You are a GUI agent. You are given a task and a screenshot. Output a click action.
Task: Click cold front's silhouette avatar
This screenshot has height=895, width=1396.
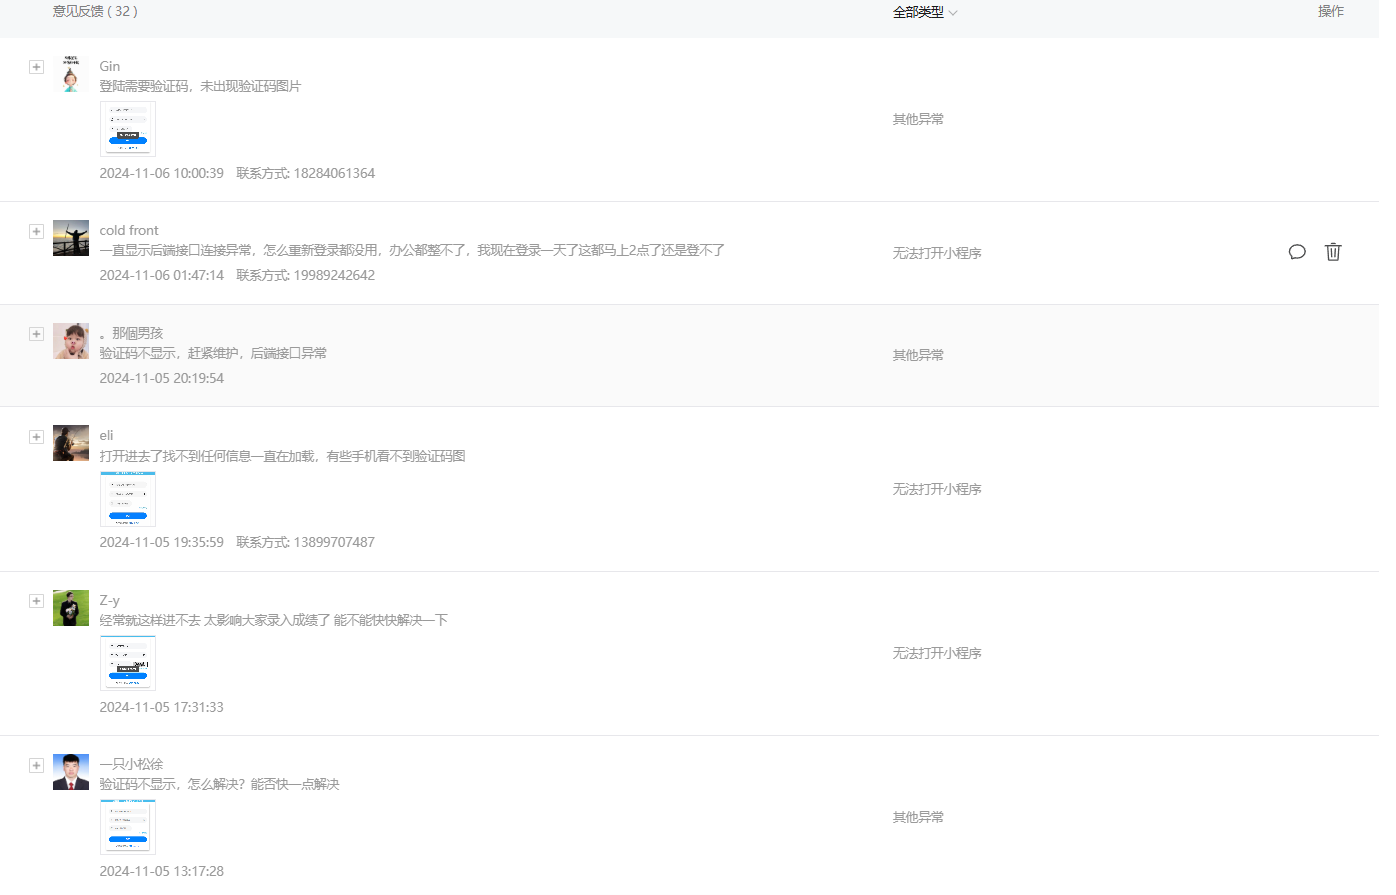click(70, 238)
